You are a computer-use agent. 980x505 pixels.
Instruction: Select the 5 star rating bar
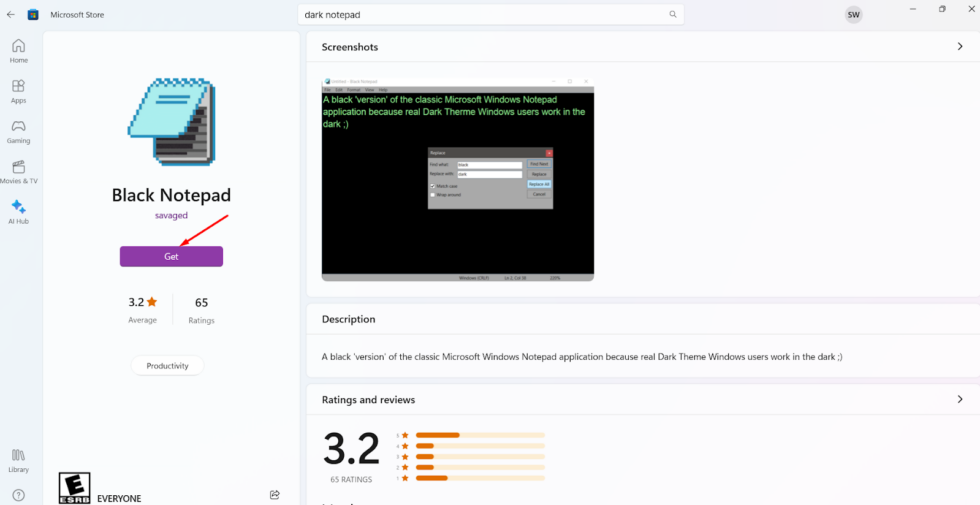pyautogui.click(x=480, y=435)
